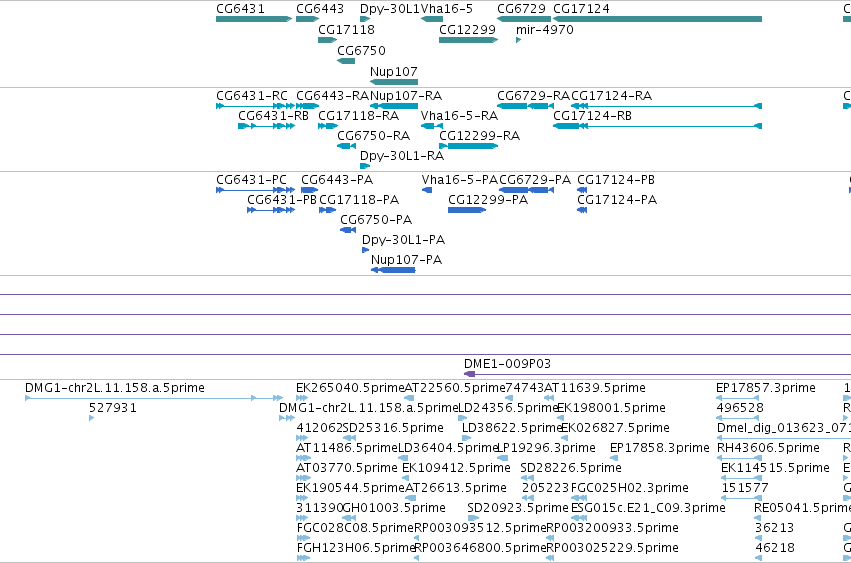Image resolution: width=851 pixels, height=563 pixels.
Task: Select protein Dpy-30L1-PA label
Action: 404,240
